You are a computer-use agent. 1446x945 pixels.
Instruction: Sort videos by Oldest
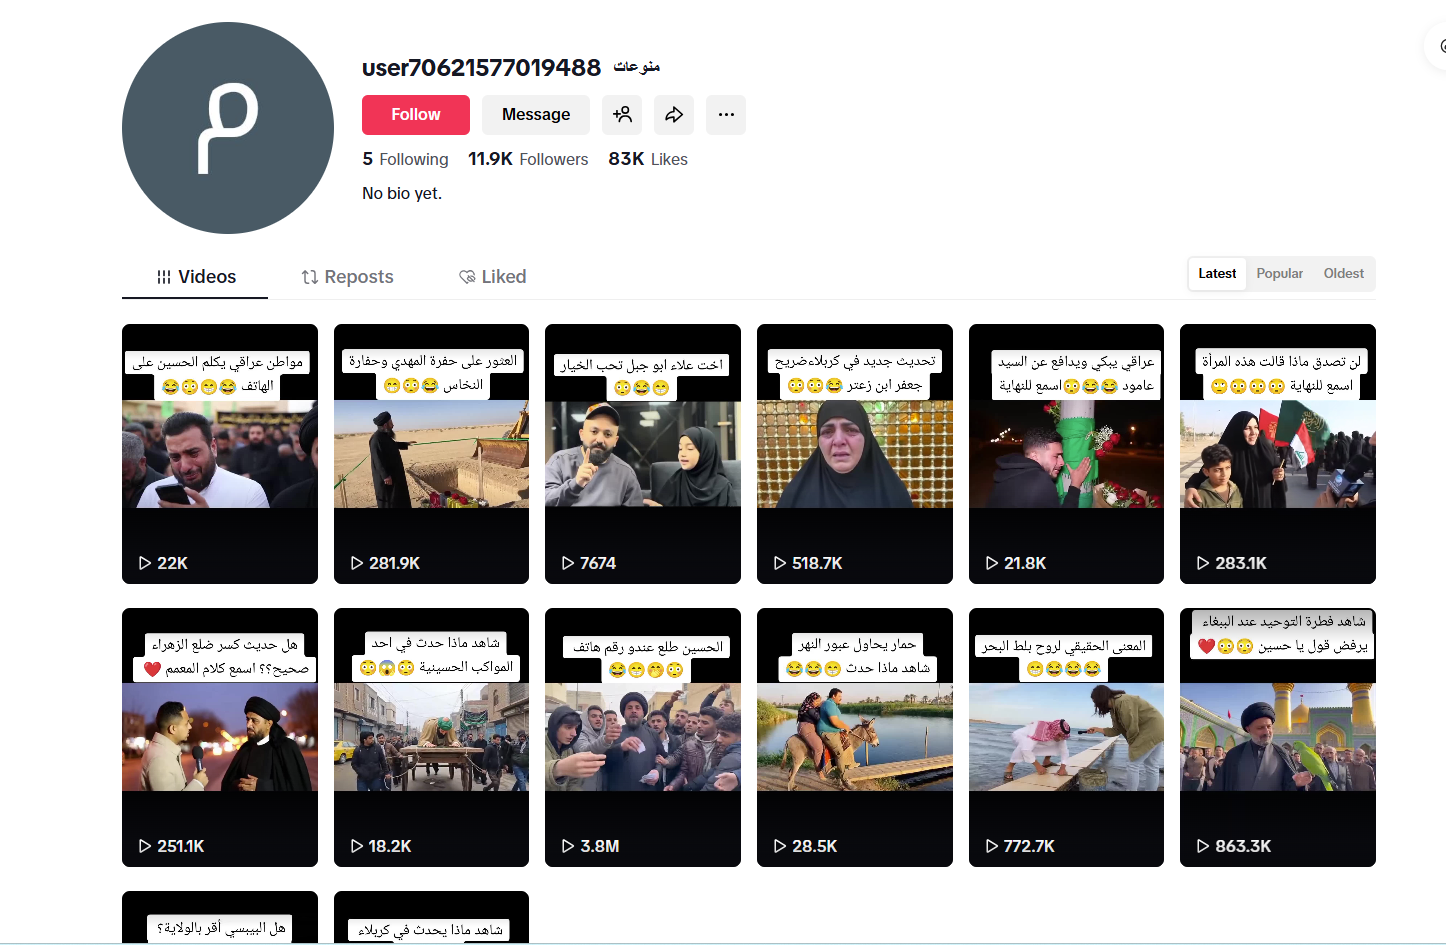[x=1343, y=274]
